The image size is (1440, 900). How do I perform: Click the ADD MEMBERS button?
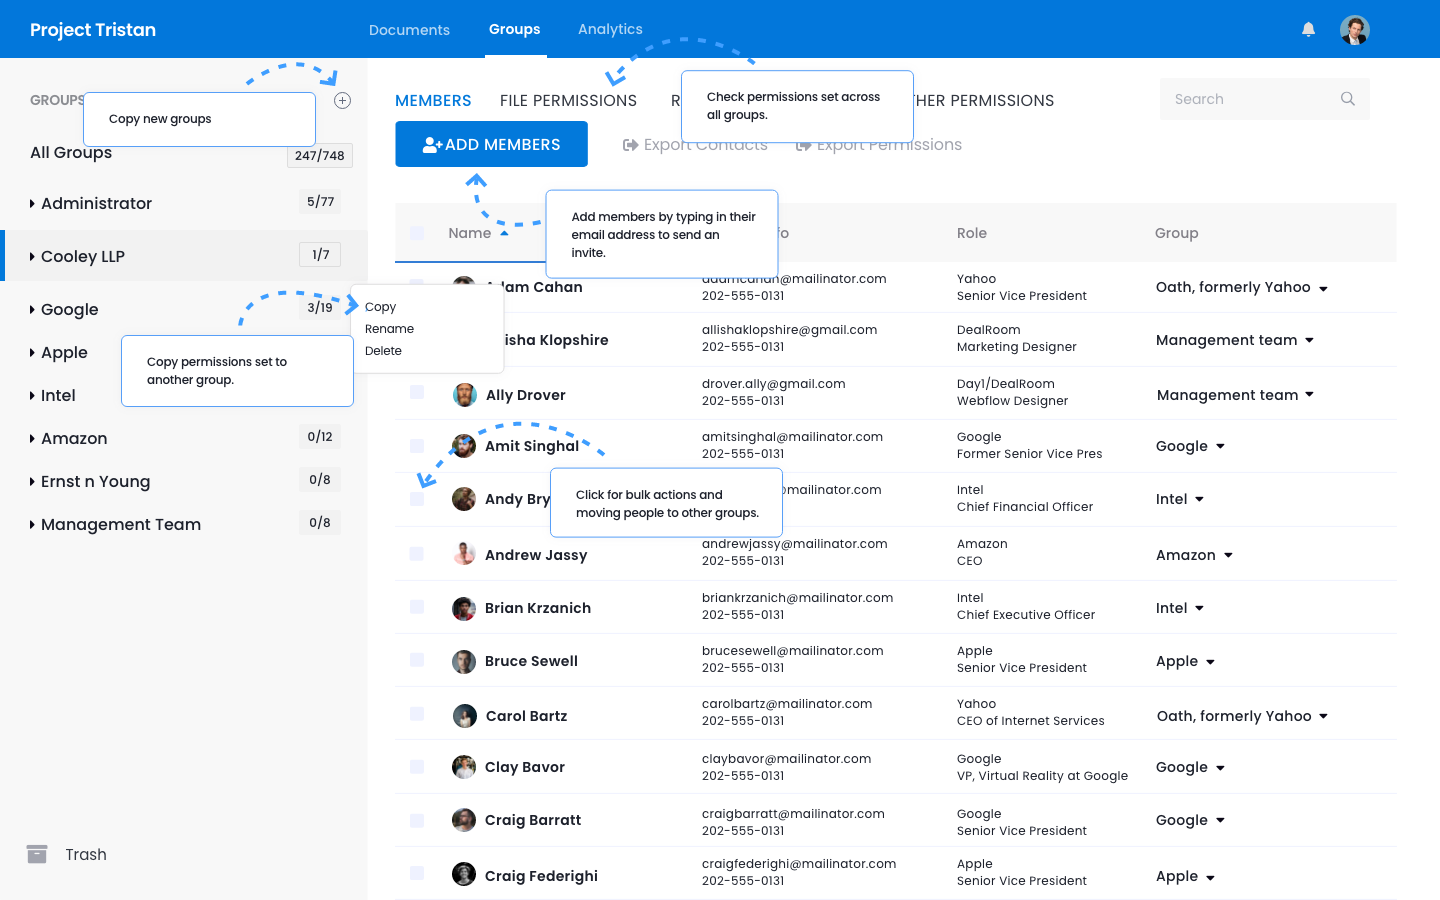point(491,144)
